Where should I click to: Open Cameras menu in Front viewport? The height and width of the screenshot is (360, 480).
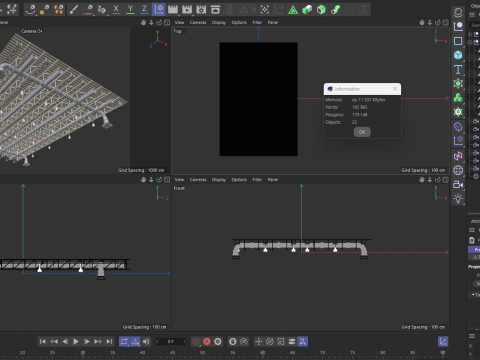(198, 180)
